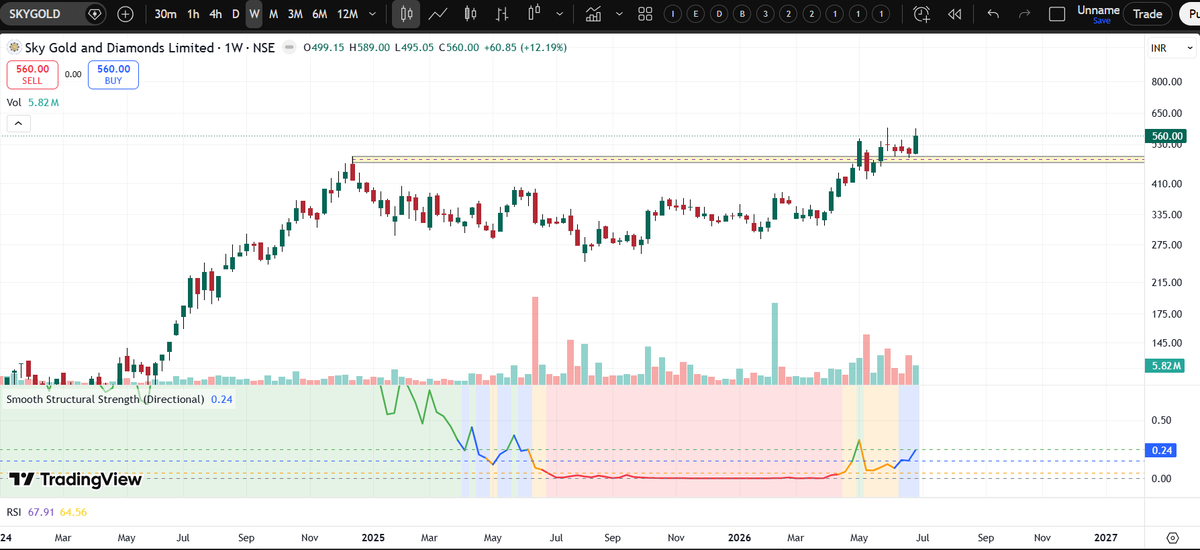Select the Line chart type icon
The image size is (1200, 550).
437,14
